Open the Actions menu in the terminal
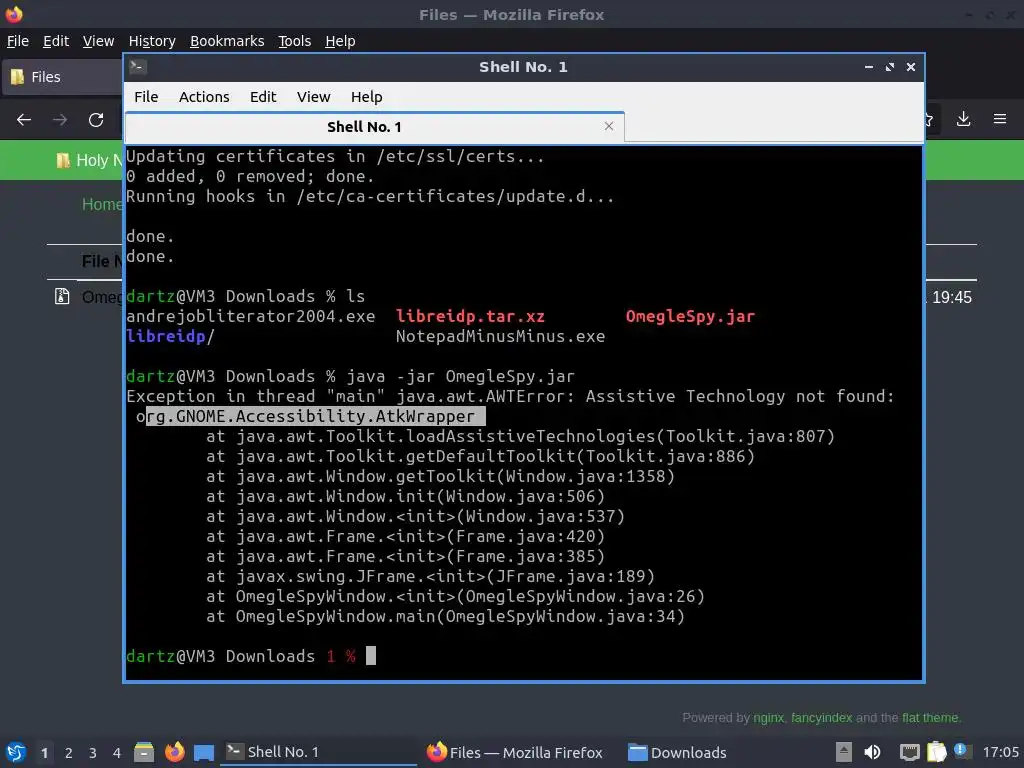 pos(204,97)
